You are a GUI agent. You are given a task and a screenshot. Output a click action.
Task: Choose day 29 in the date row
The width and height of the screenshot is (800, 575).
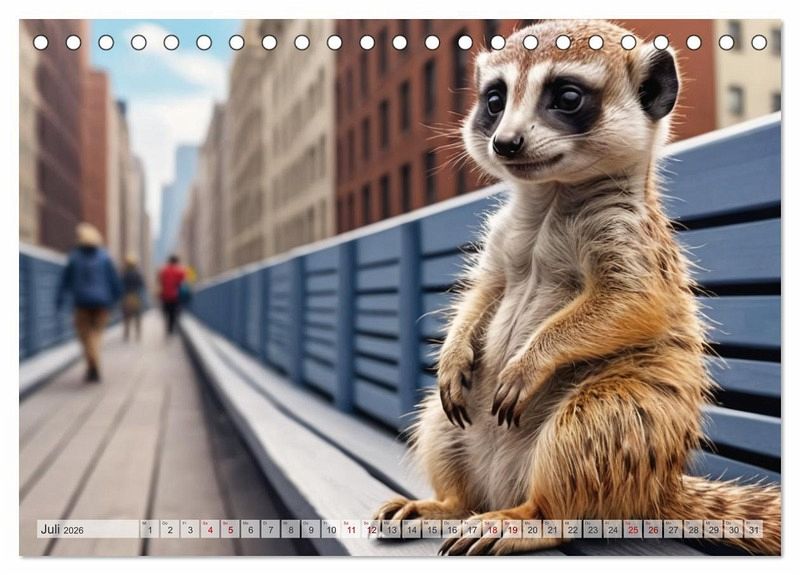(x=713, y=530)
